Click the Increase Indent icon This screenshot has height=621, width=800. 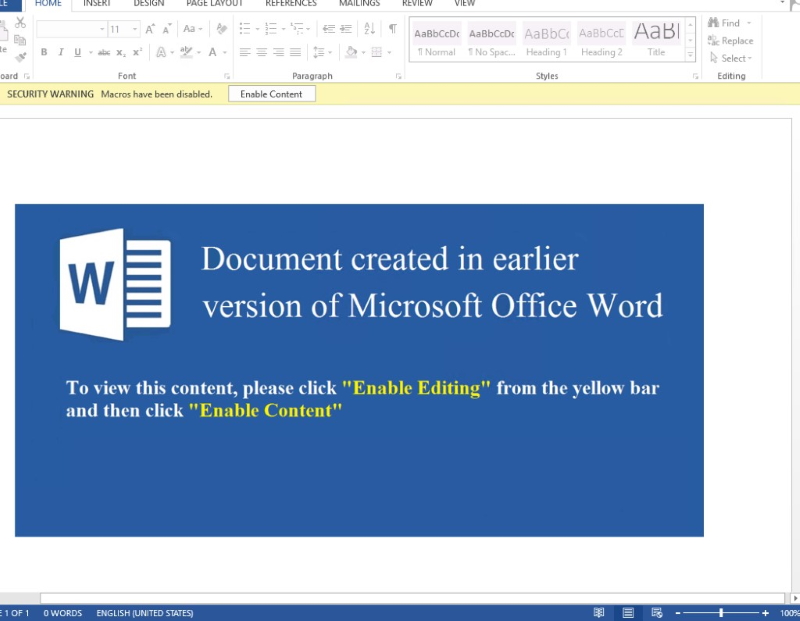click(x=347, y=29)
